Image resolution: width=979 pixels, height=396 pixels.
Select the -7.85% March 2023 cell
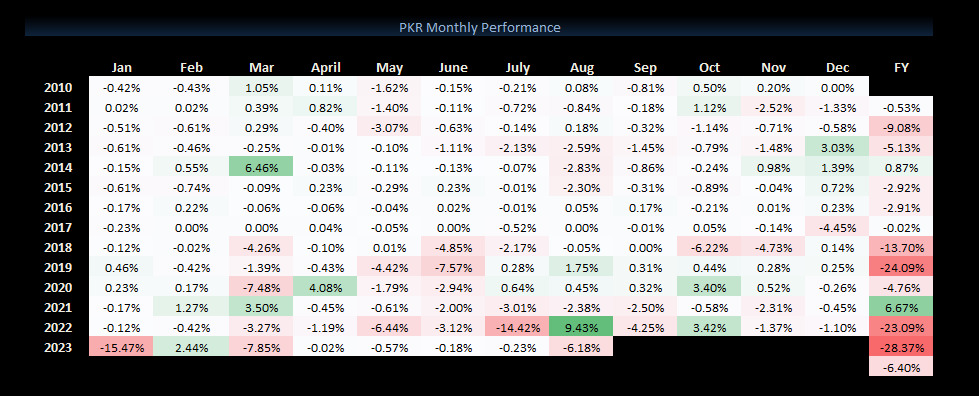coord(261,348)
